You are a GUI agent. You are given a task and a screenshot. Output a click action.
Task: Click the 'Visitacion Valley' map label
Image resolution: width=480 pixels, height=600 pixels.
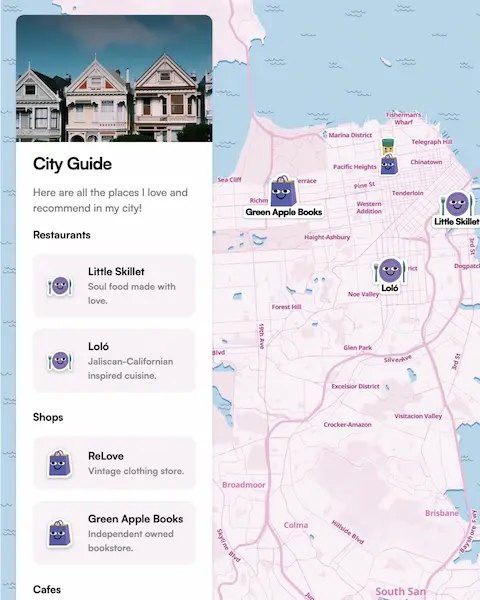(x=418, y=416)
